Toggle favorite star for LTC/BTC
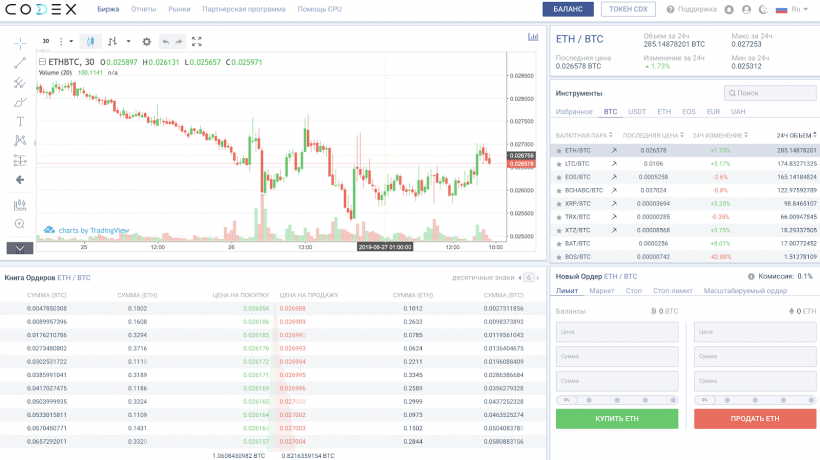The width and height of the screenshot is (820, 460). pyautogui.click(x=559, y=164)
